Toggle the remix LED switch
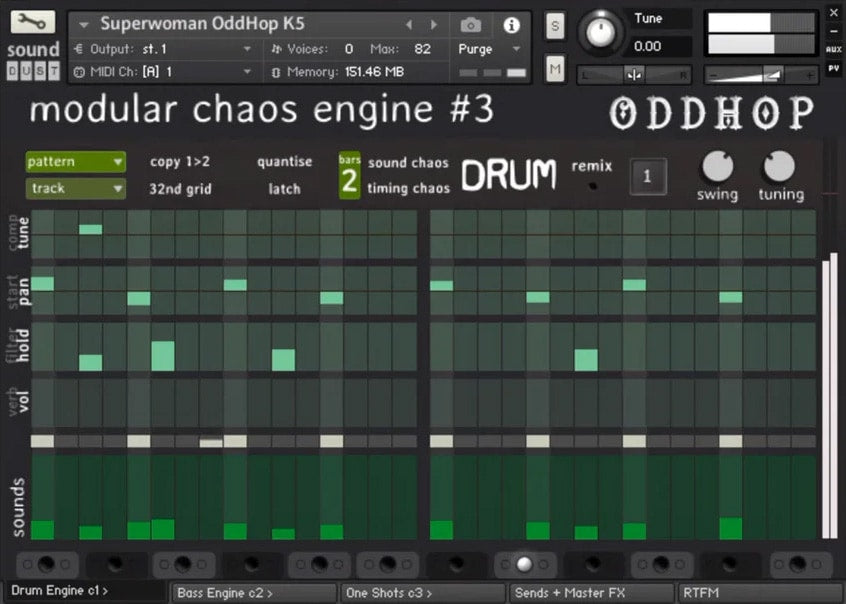 (592, 186)
